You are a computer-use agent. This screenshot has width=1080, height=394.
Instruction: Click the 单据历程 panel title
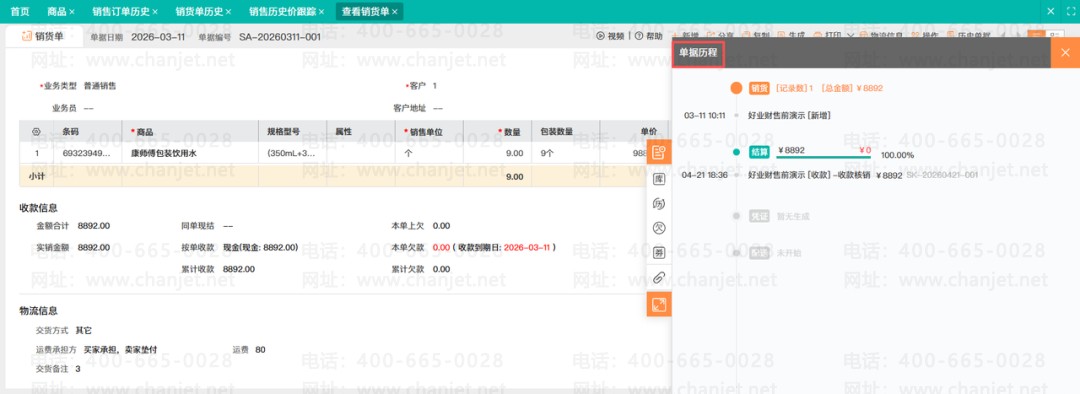click(x=698, y=52)
